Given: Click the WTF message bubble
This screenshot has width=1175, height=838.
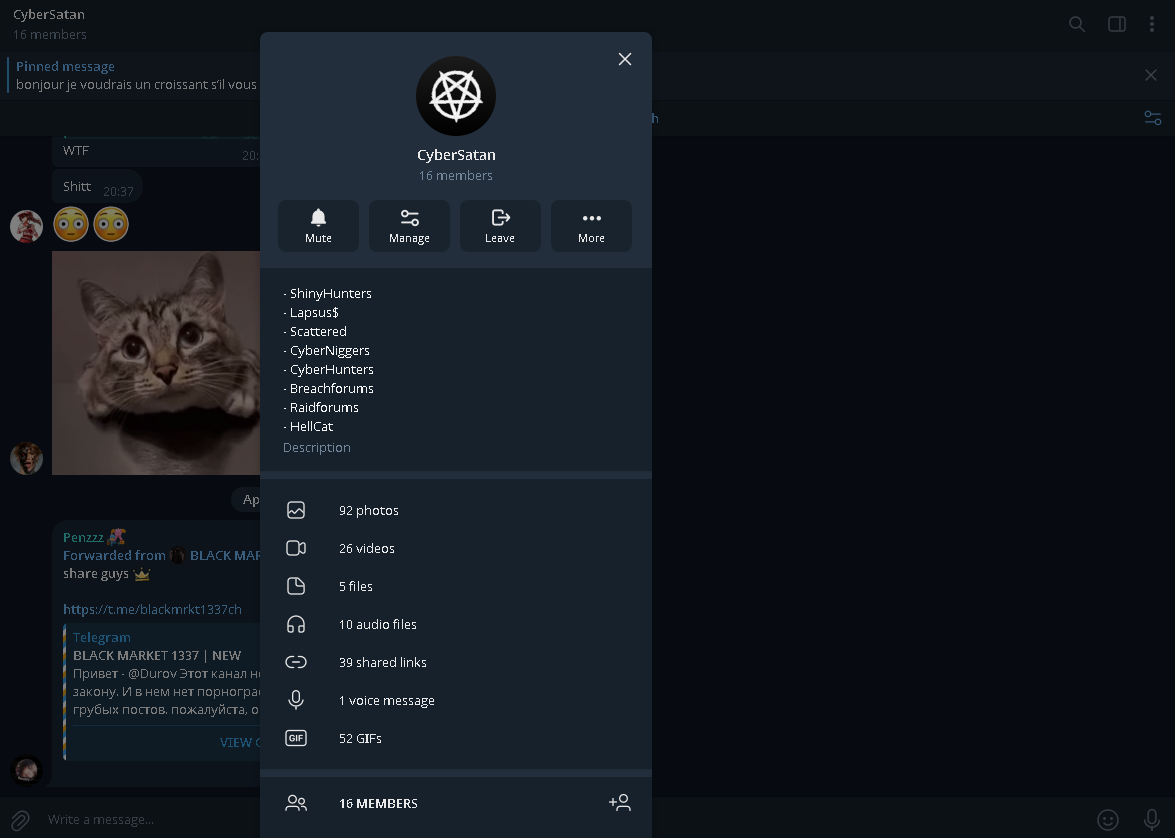Looking at the screenshot, I should 156,151.
